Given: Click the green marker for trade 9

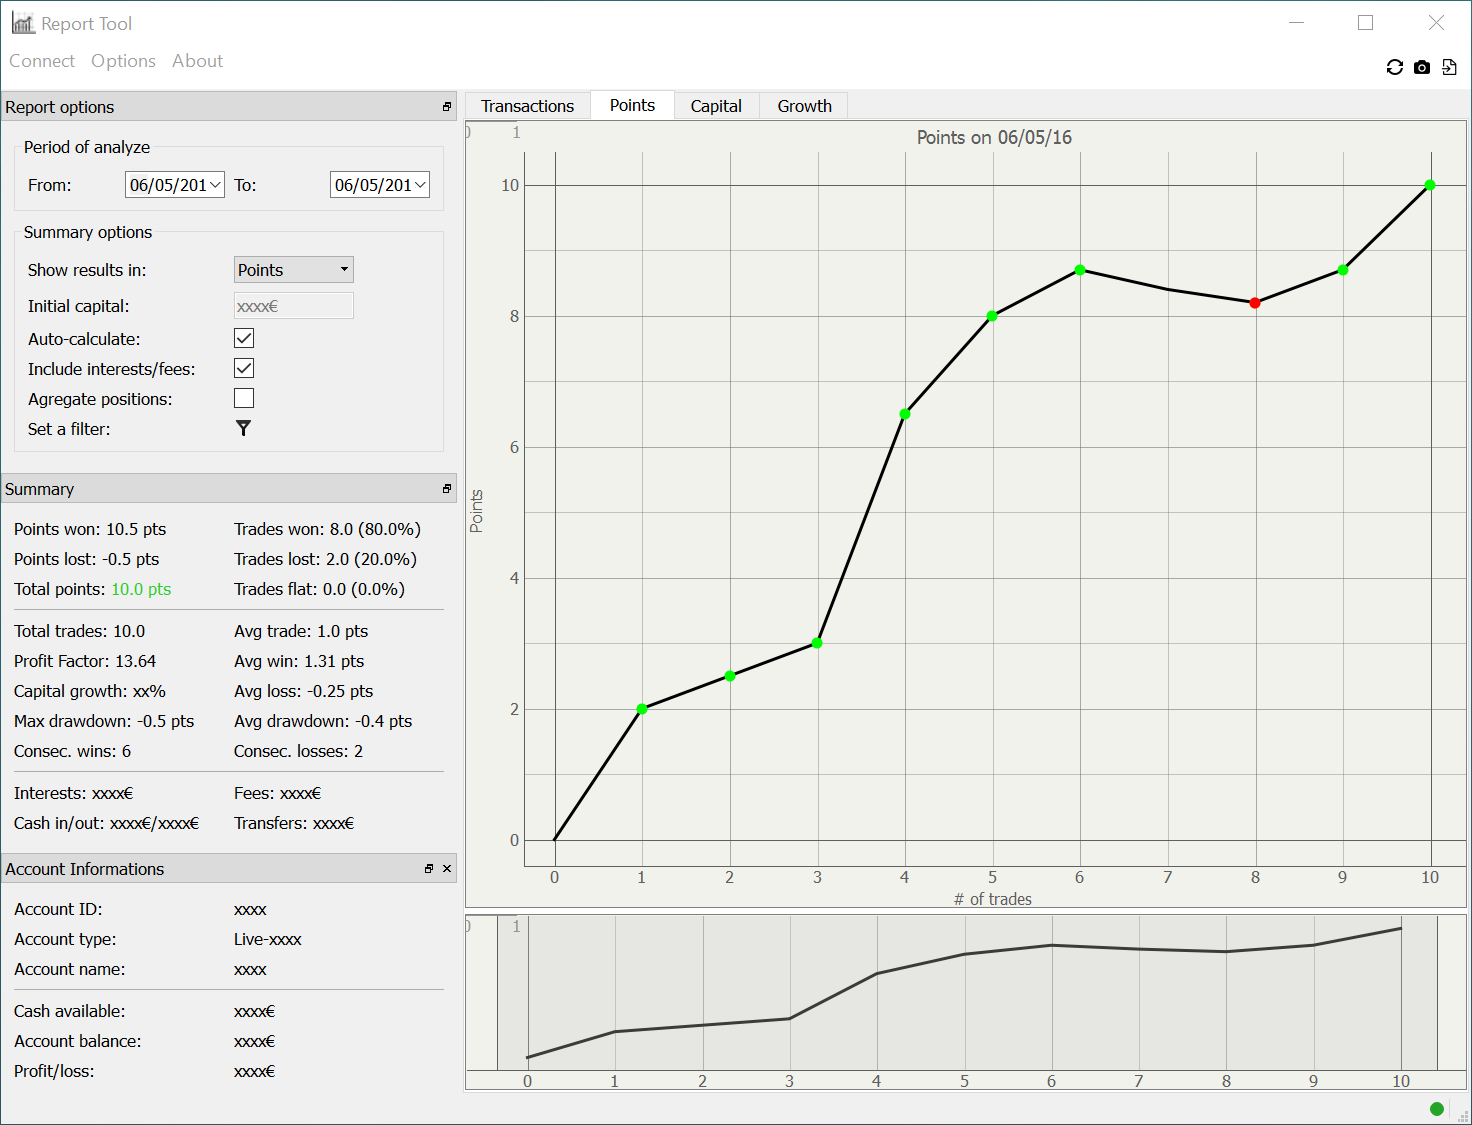Looking at the screenshot, I should point(1343,270).
